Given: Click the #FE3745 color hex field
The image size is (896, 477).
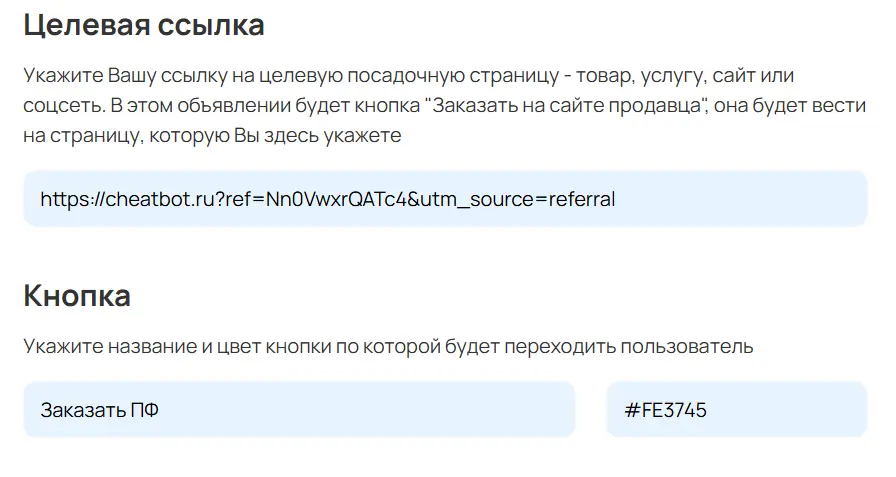Looking at the screenshot, I should click(x=736, y=409).
